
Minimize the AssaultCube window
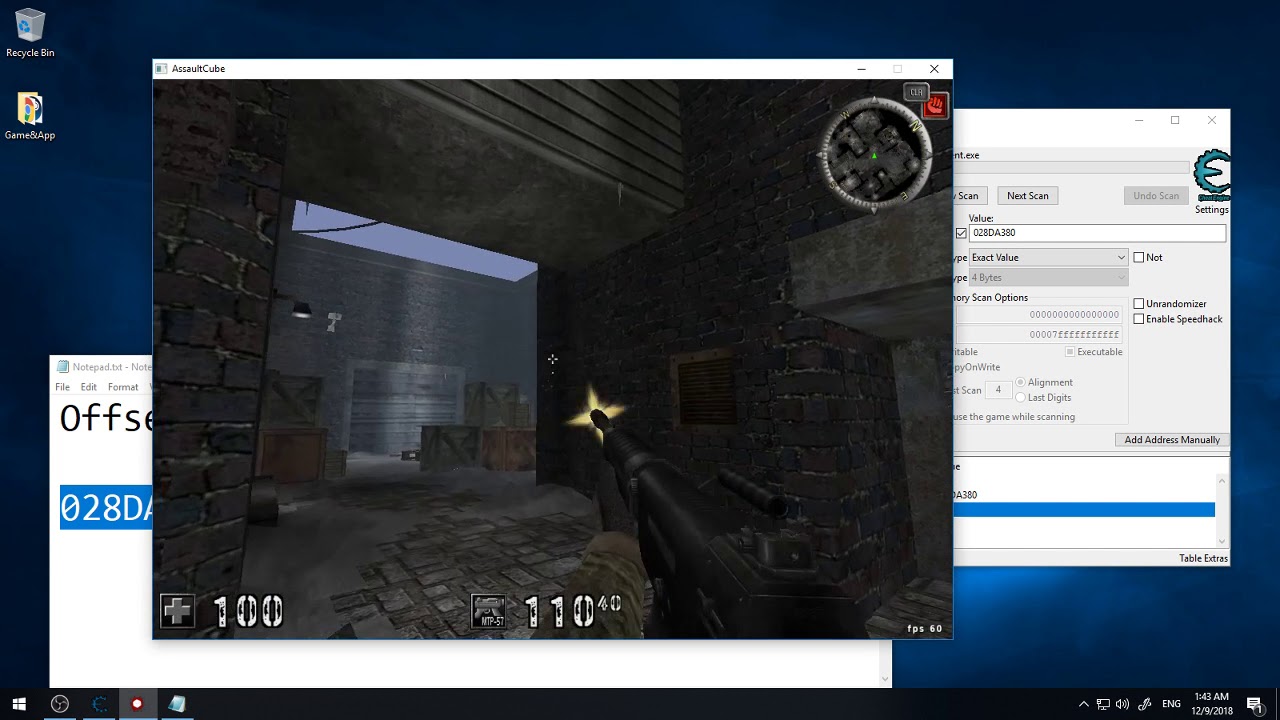(x=861, y=69)
